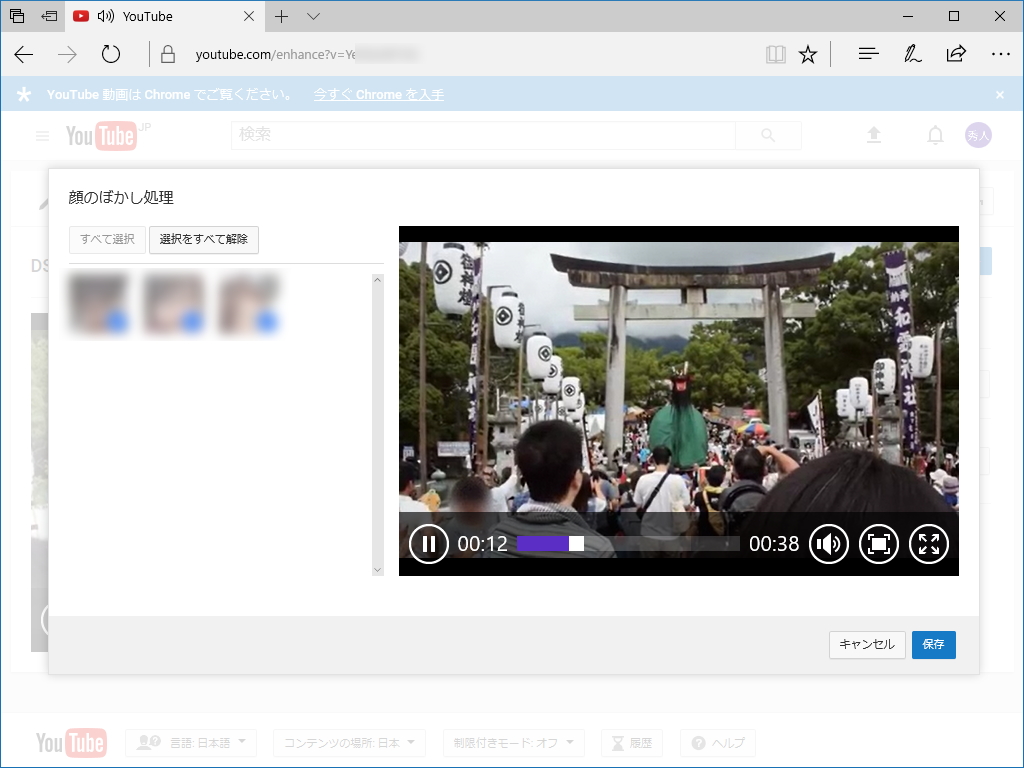Enter fullscreen video mode
The width and height of the screenshot is (1024, 768).
[929, 544]
